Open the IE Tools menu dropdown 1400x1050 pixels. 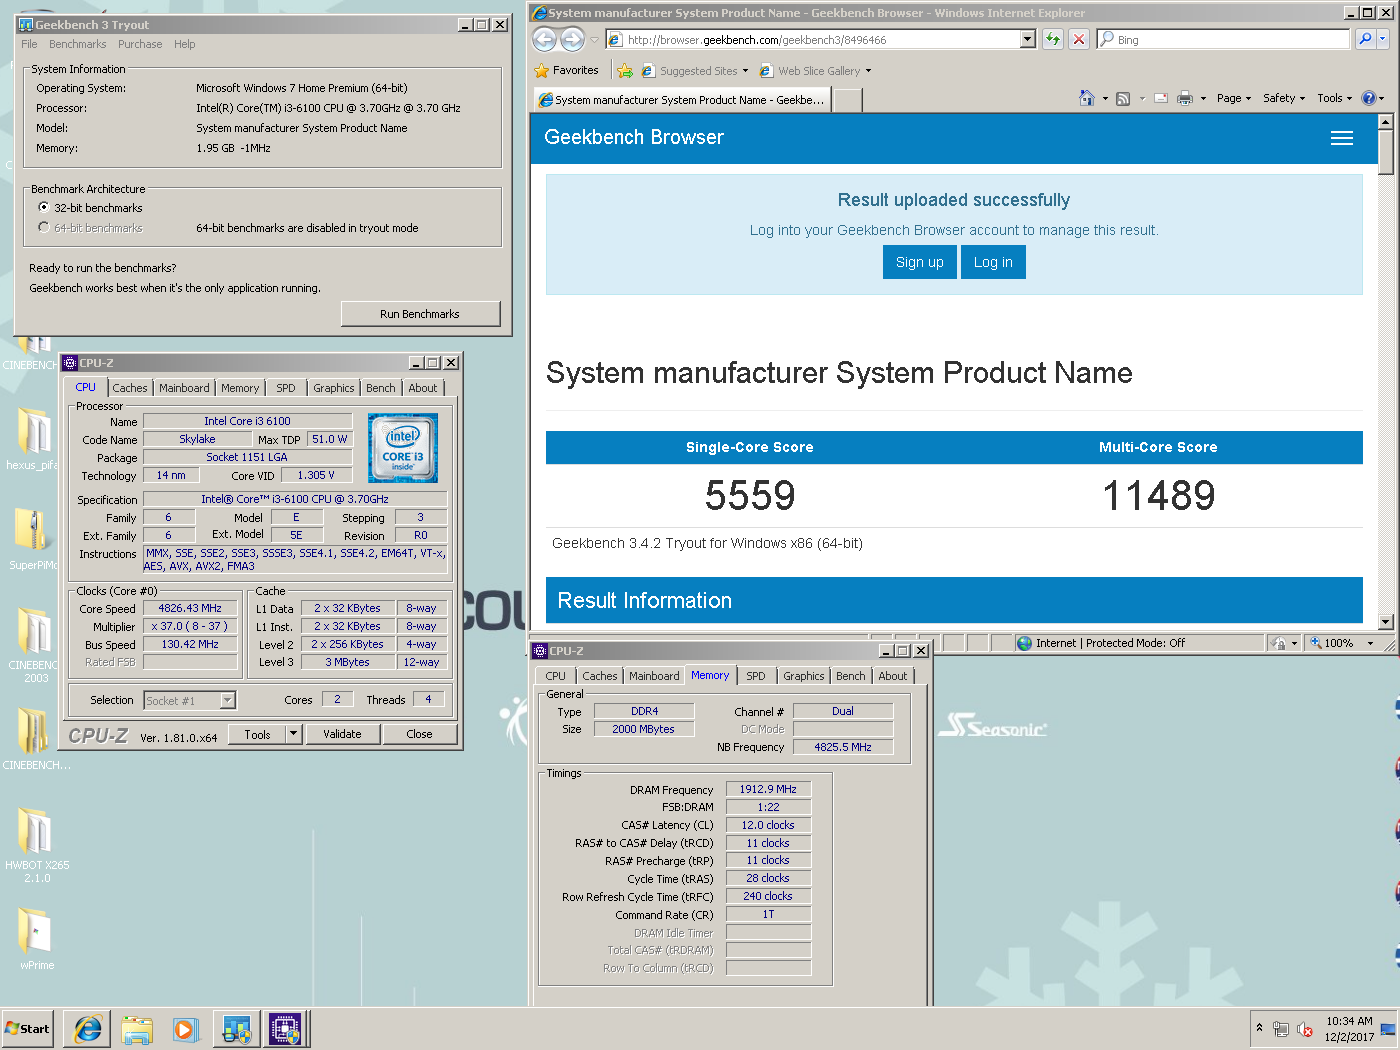pyautogui.click(x=1334, y=98)
